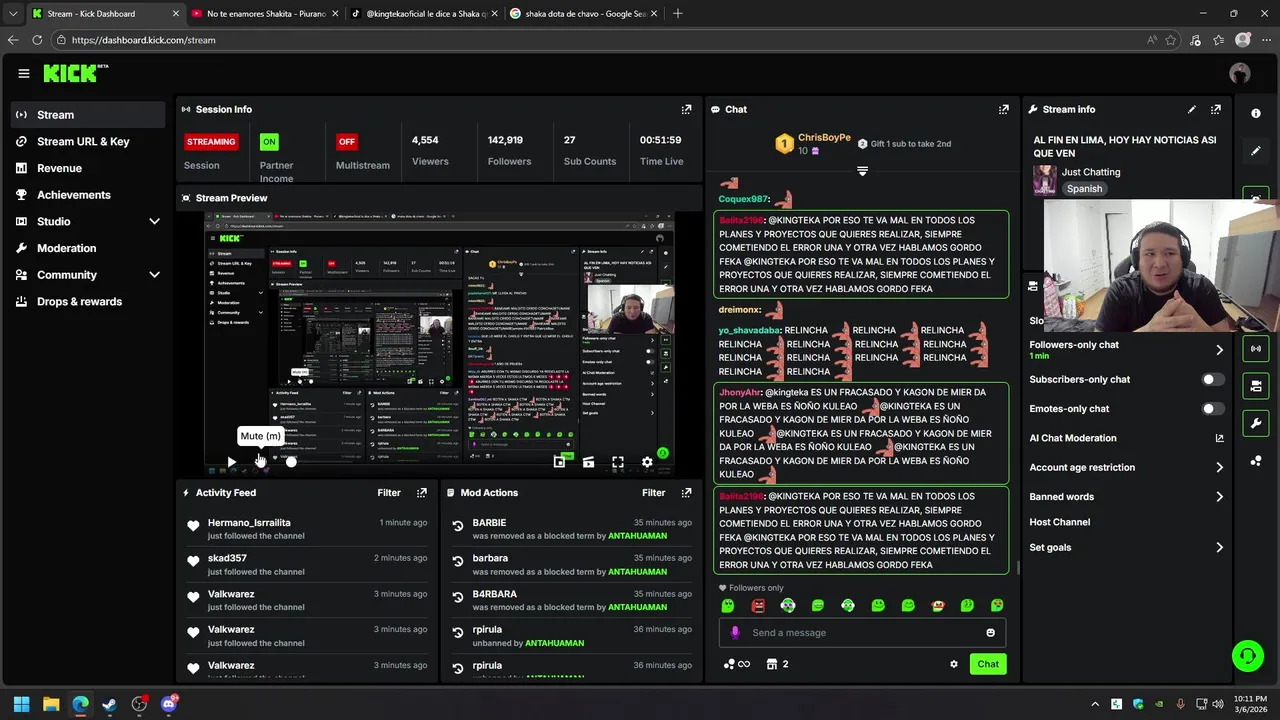Adjust the preview volume slider
Image resolution: width=1280 pixels, height=720 pixels.
291,462
